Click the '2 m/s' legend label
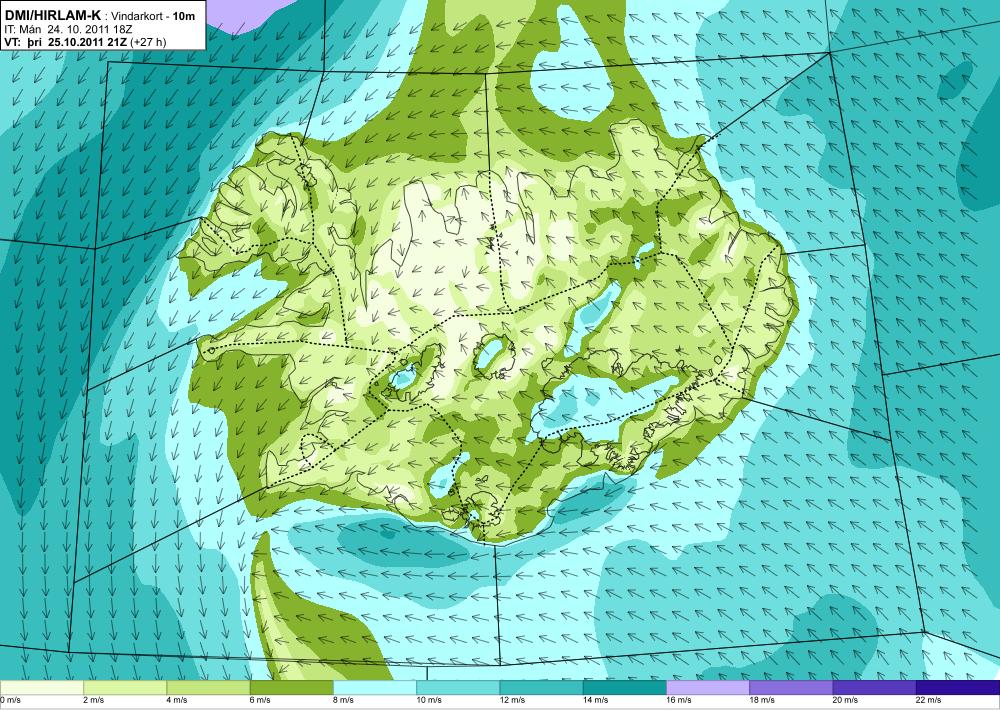 [x=94, y=700]
